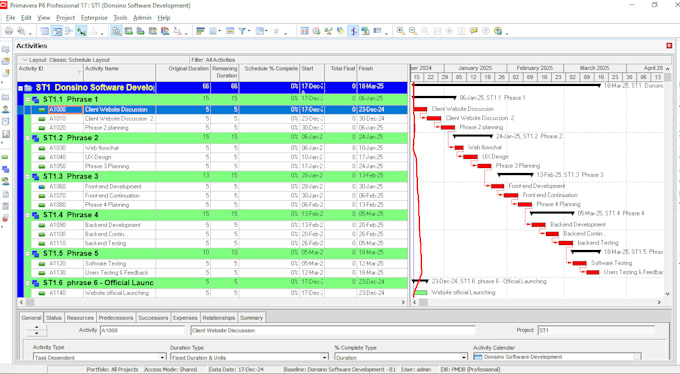
Task: Switch to the Resources details tab
Action: [x=80, y=318]
